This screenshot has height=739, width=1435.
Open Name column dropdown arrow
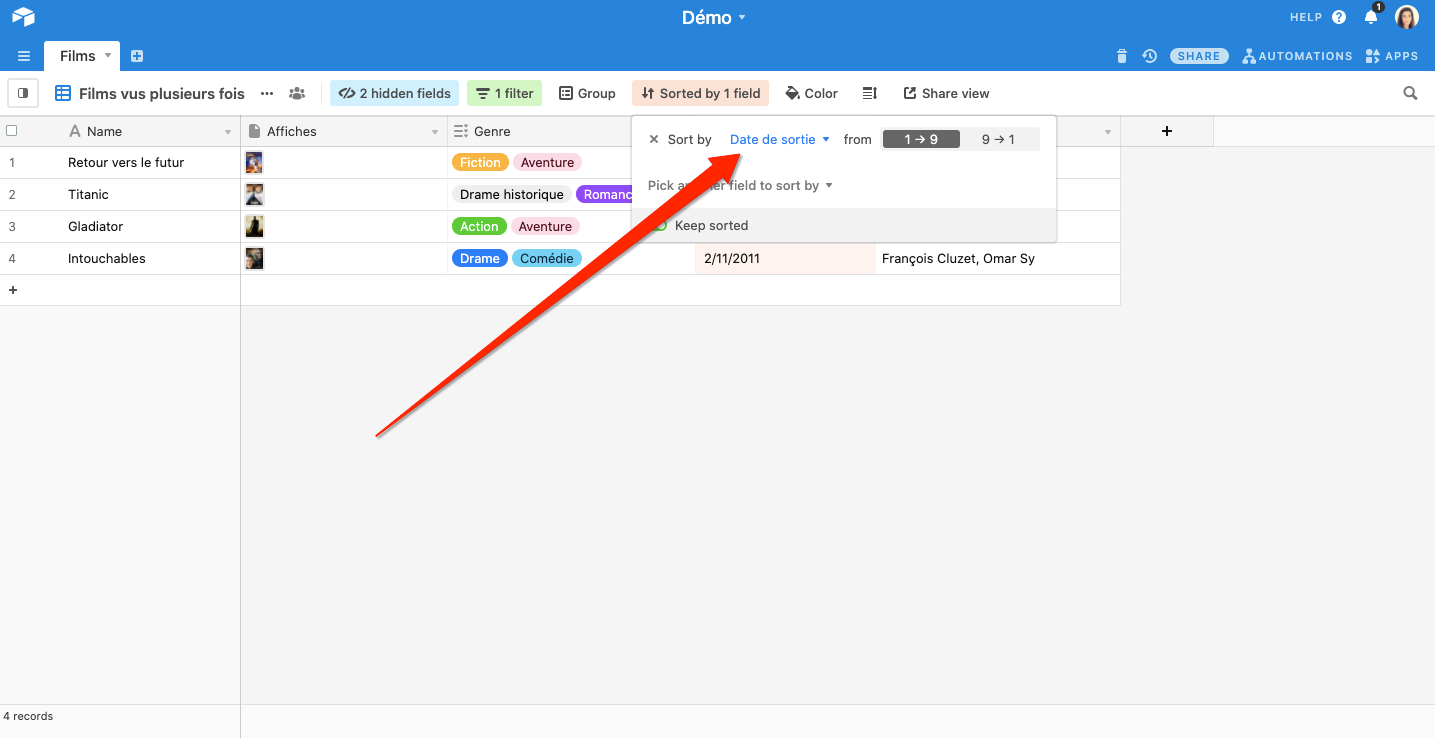(228, 132)
